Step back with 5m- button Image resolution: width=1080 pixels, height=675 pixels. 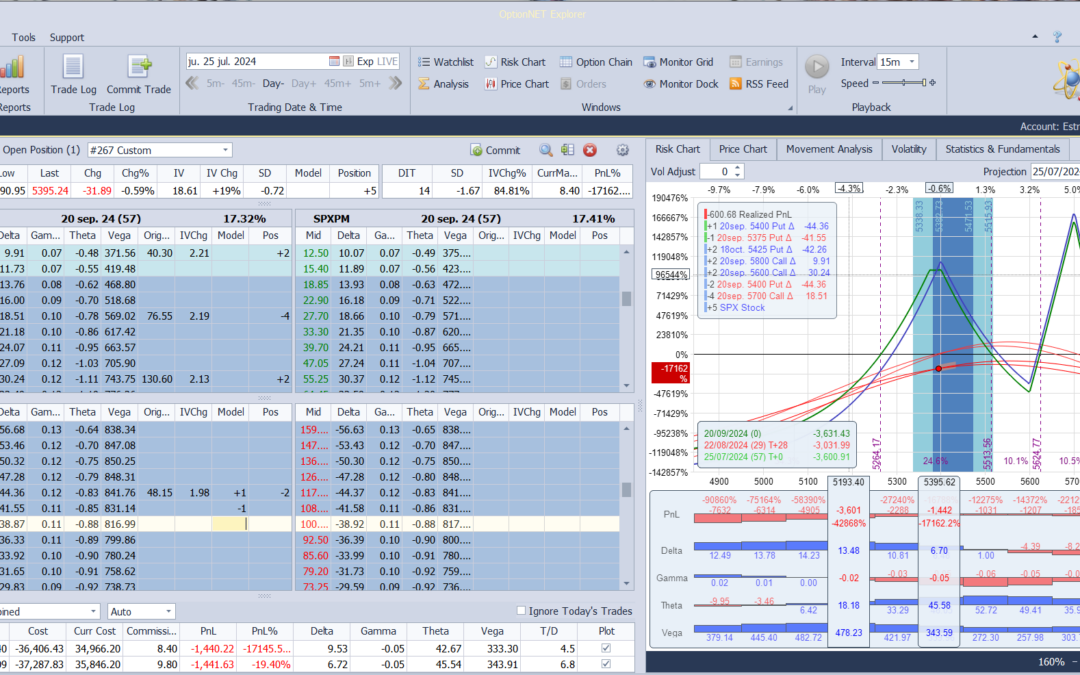[215, 83]
